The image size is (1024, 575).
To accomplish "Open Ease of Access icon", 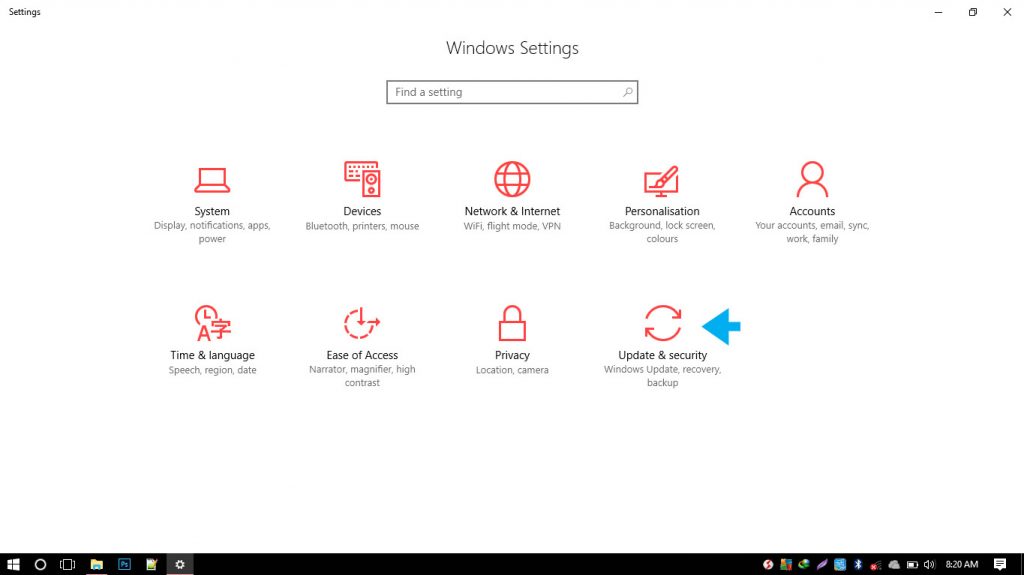I will pyautogui.click(x=362, y=323).
